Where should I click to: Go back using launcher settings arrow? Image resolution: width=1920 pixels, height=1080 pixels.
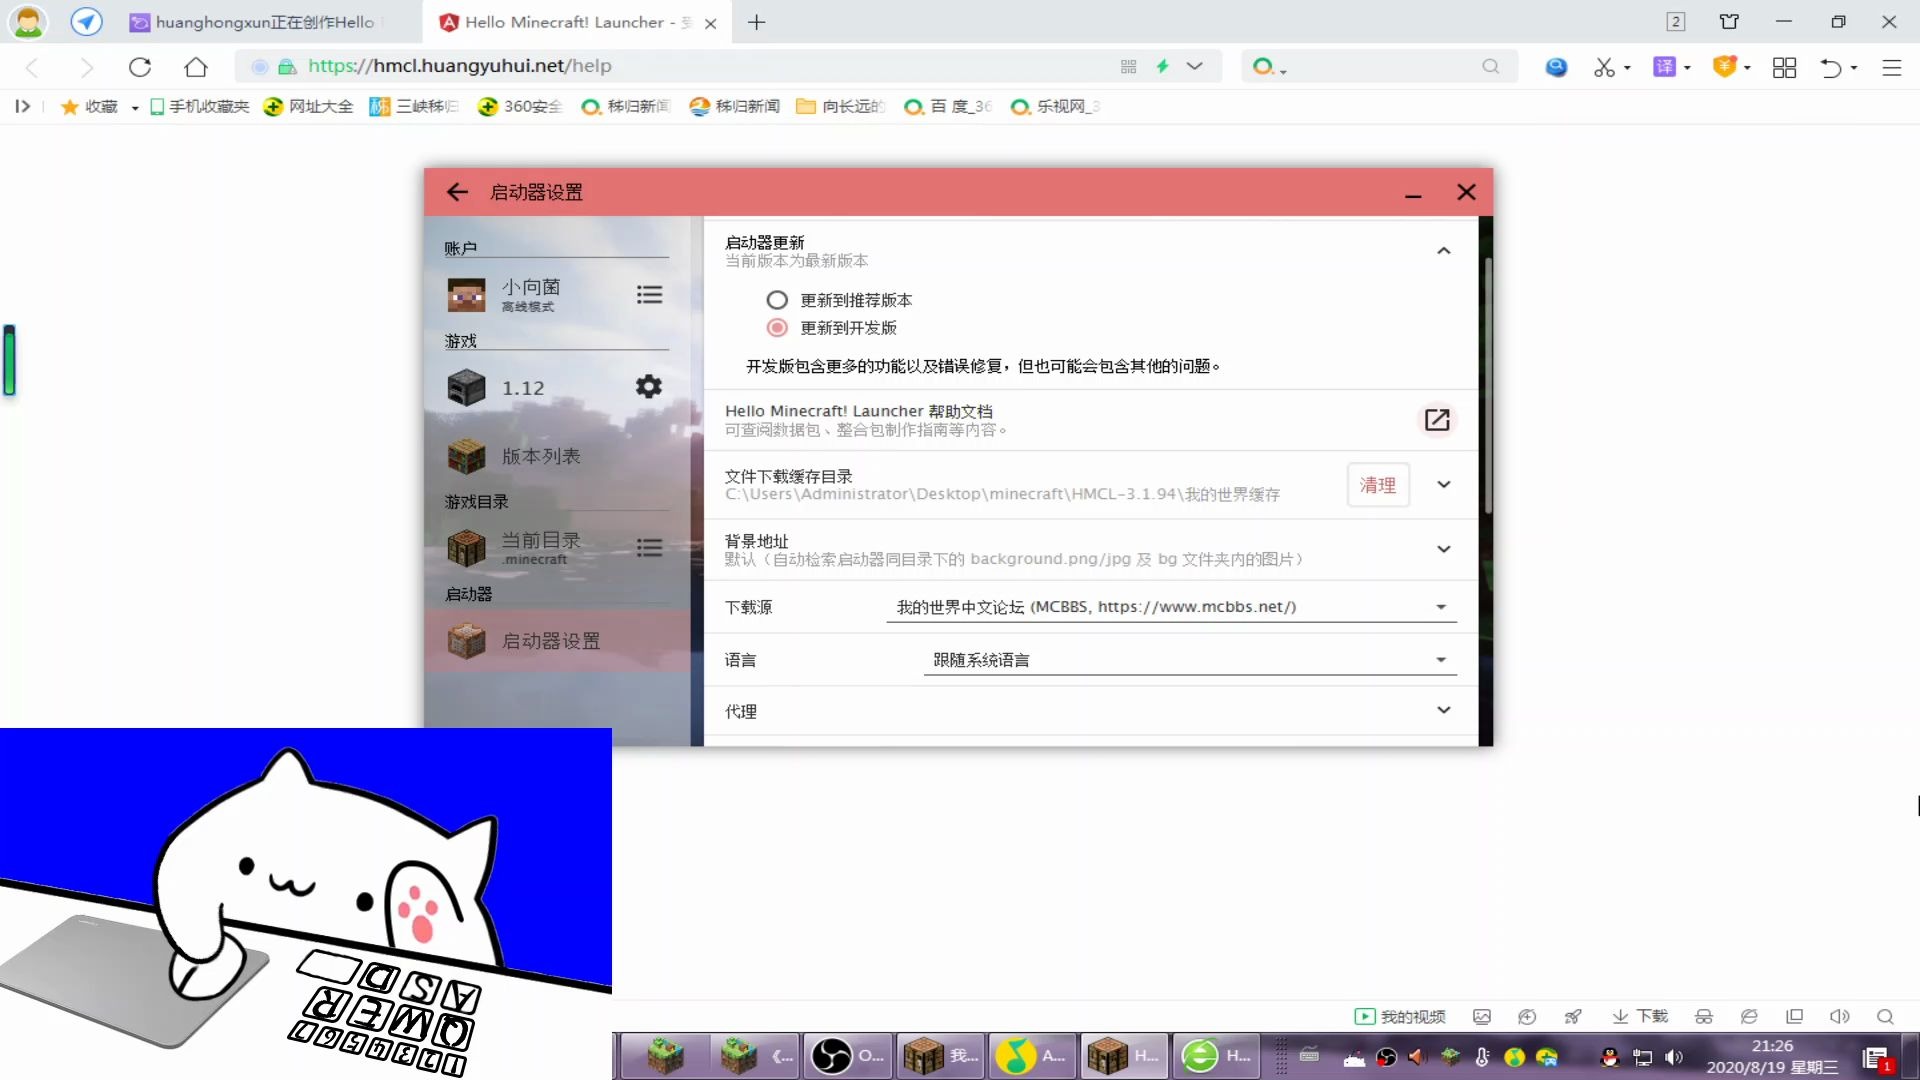pos(457,192)
